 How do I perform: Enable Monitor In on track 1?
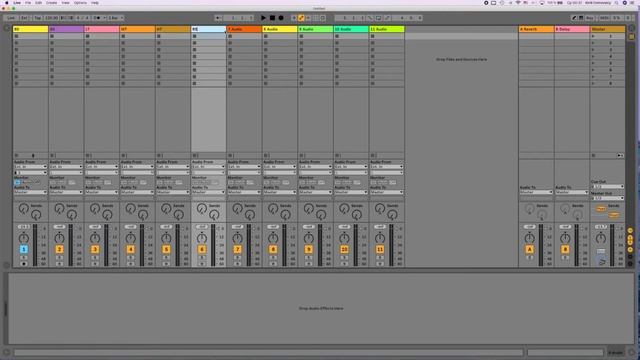18,182
